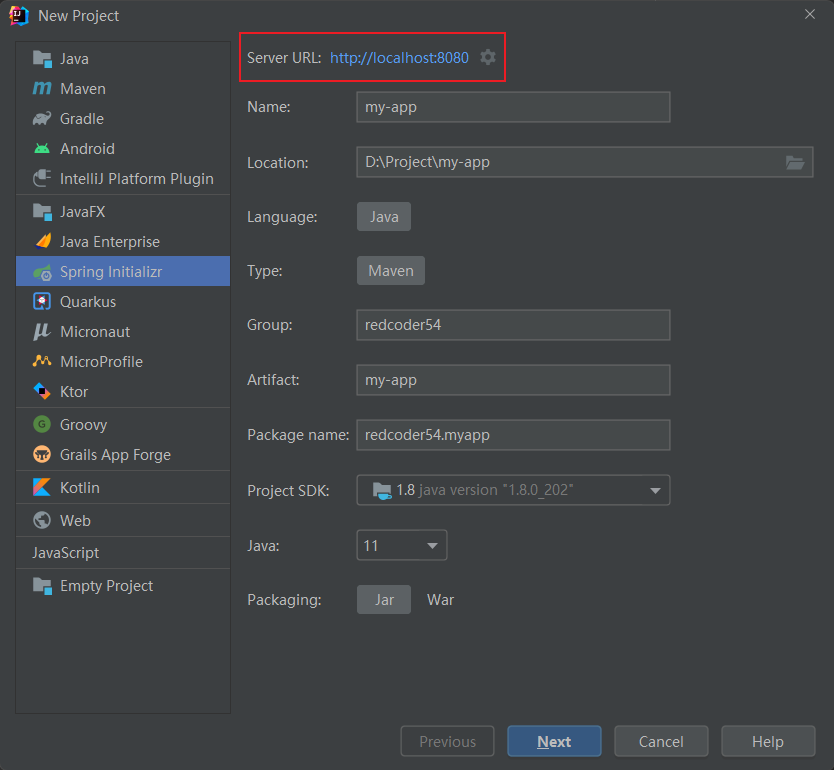Select Quarkus in the generators list

point(123,302)
